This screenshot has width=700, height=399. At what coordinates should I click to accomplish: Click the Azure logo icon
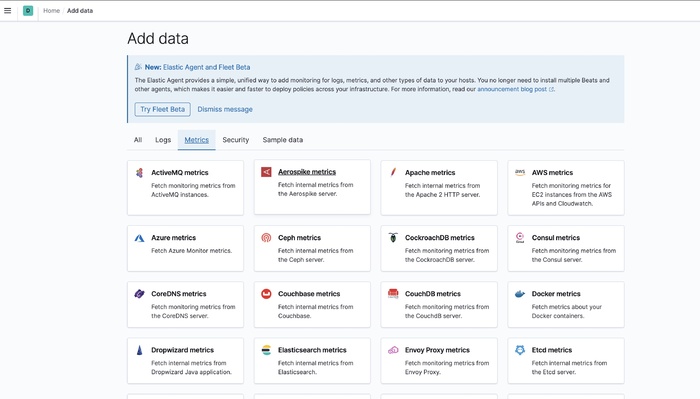pos(139,238)
